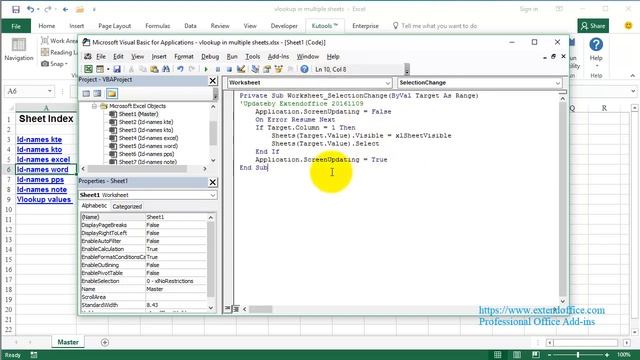640x360 pixels.
Task: Select the Master sheet tab
Action: pyautogui.click(x=68, y=342)
